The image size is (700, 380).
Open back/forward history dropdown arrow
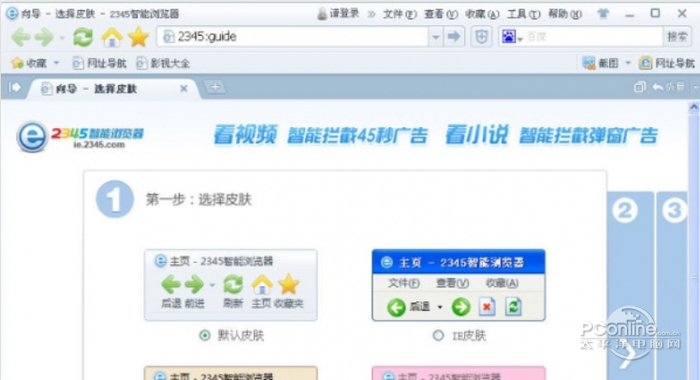click(62, 38)
